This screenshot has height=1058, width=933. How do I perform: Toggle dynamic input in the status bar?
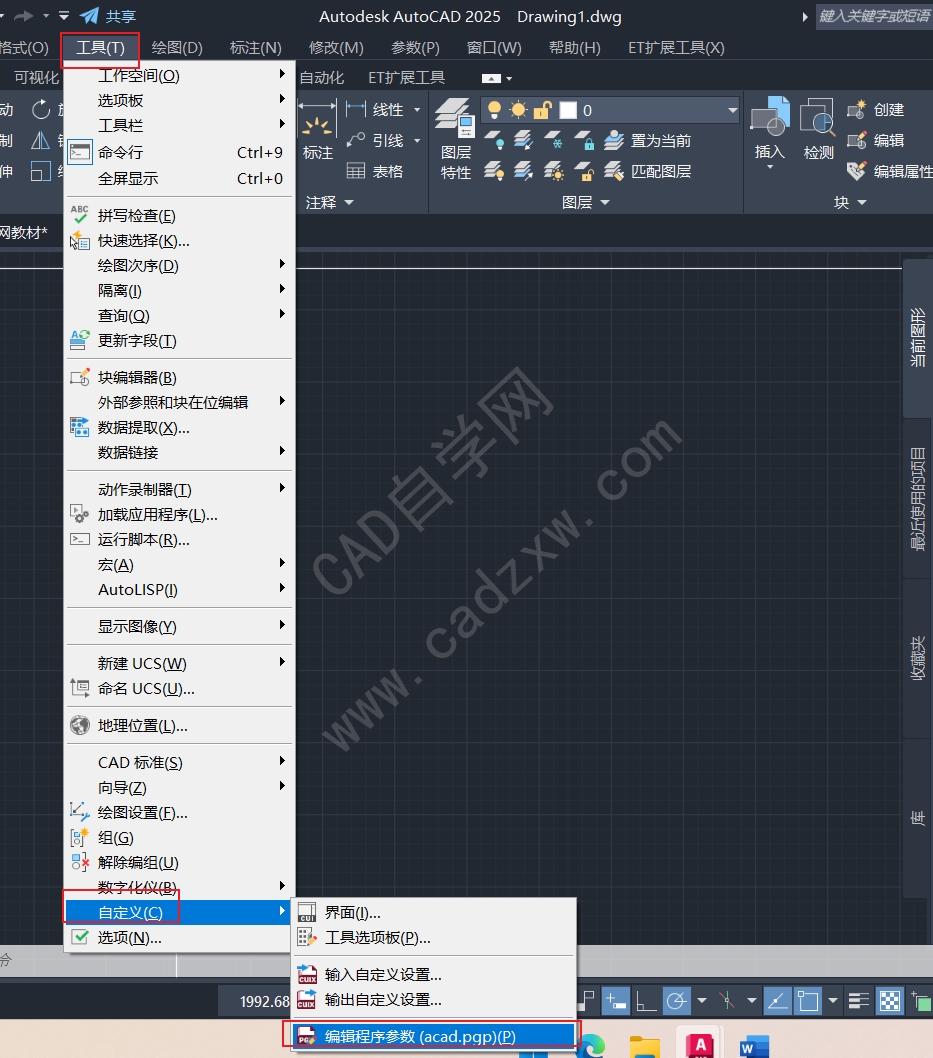tap(615, 1001)
